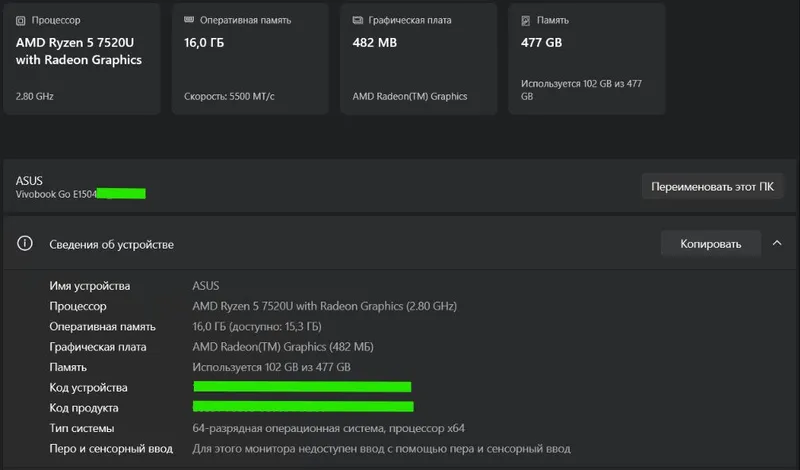Click the pen and touch unavailable value text
This screenshot has height=470, width=800.
381,449
